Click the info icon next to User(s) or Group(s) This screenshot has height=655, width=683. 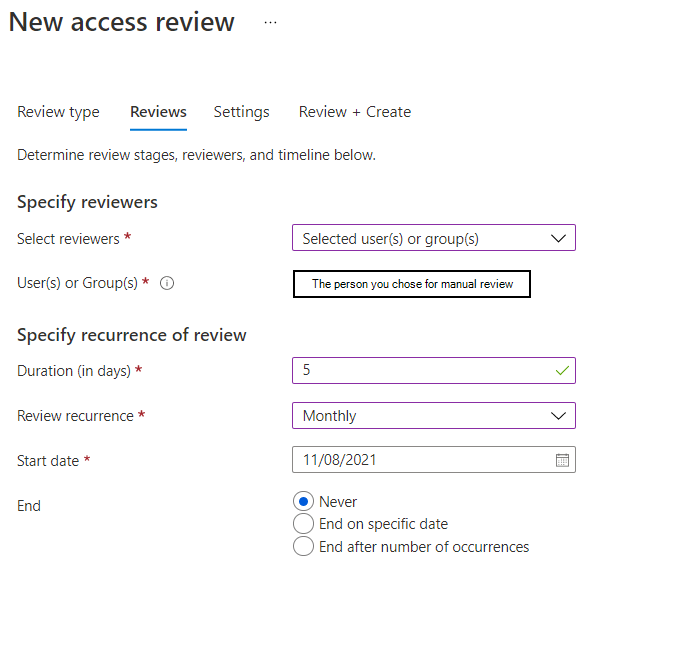[x=167, y=283]
